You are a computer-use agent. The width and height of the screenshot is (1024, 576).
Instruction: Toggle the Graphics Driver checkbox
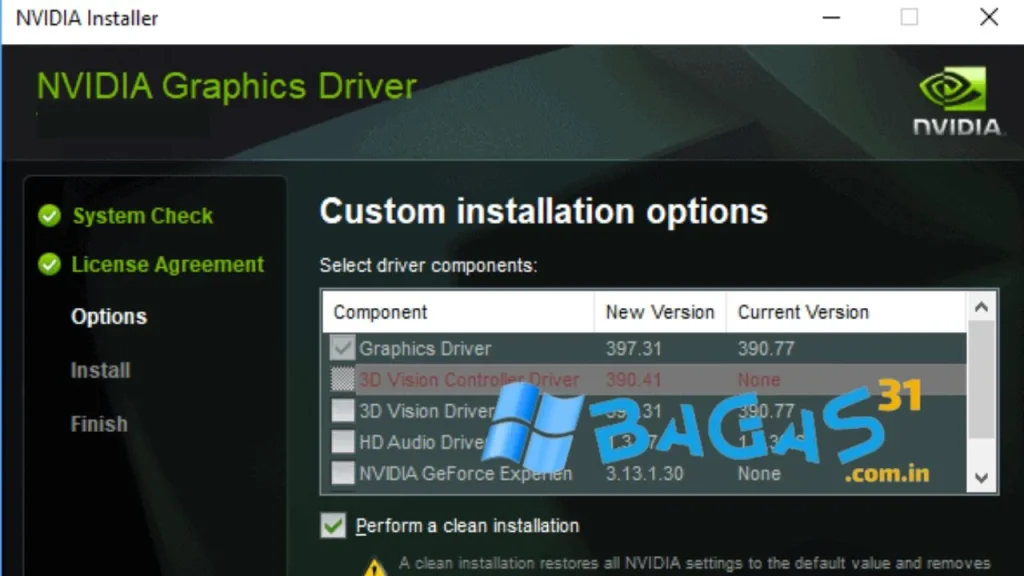[x=342, y=348]
